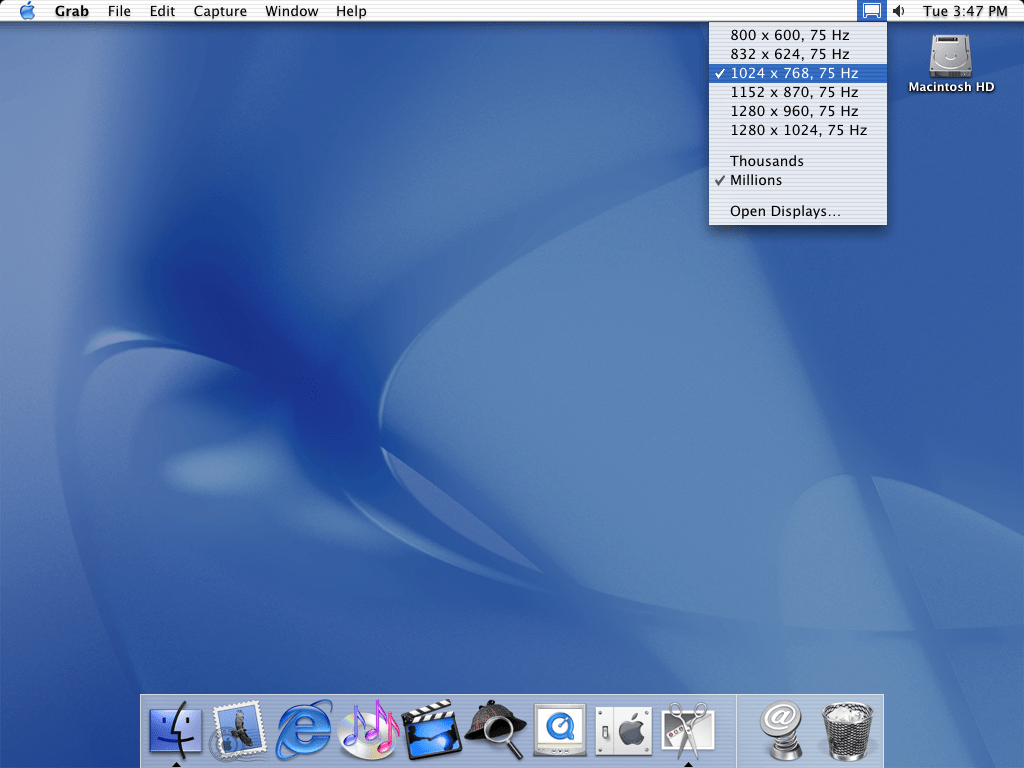This screenshot has height=768, width=1024.
Task: Open iMovie clapperboard icon in Dock
Action: point(431,730)
